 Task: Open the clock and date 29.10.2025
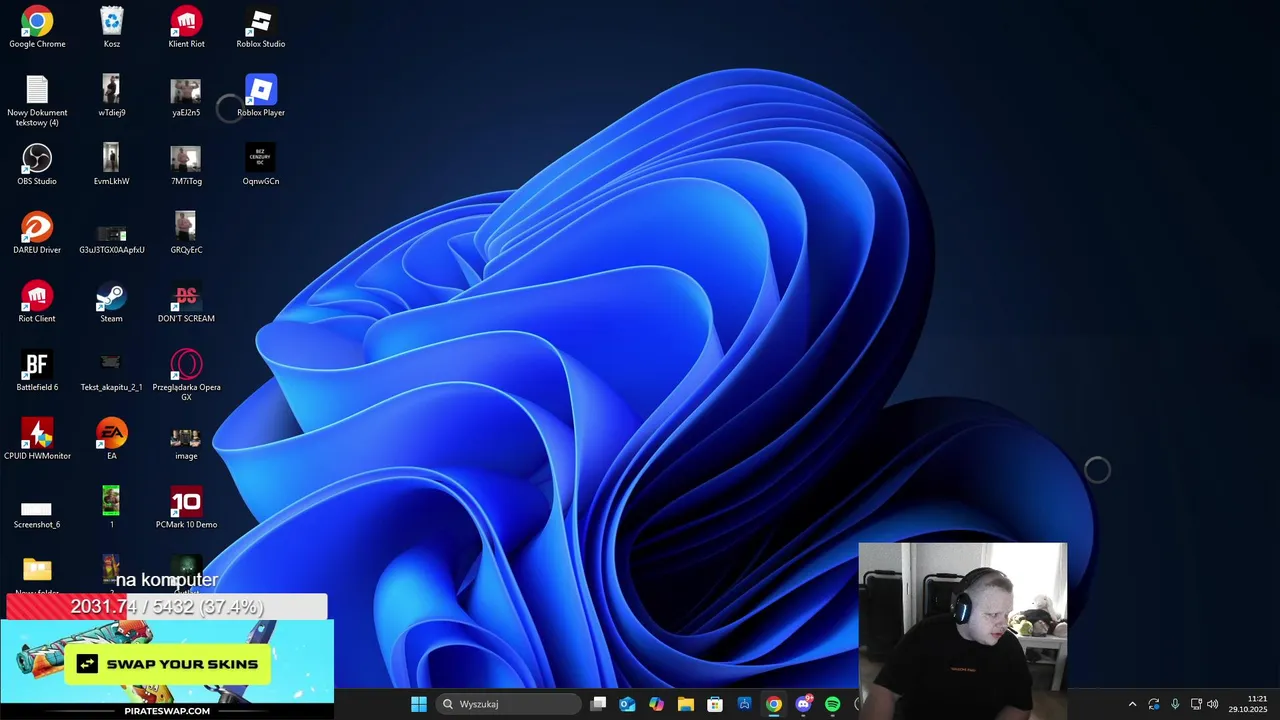pos(1248,704)
